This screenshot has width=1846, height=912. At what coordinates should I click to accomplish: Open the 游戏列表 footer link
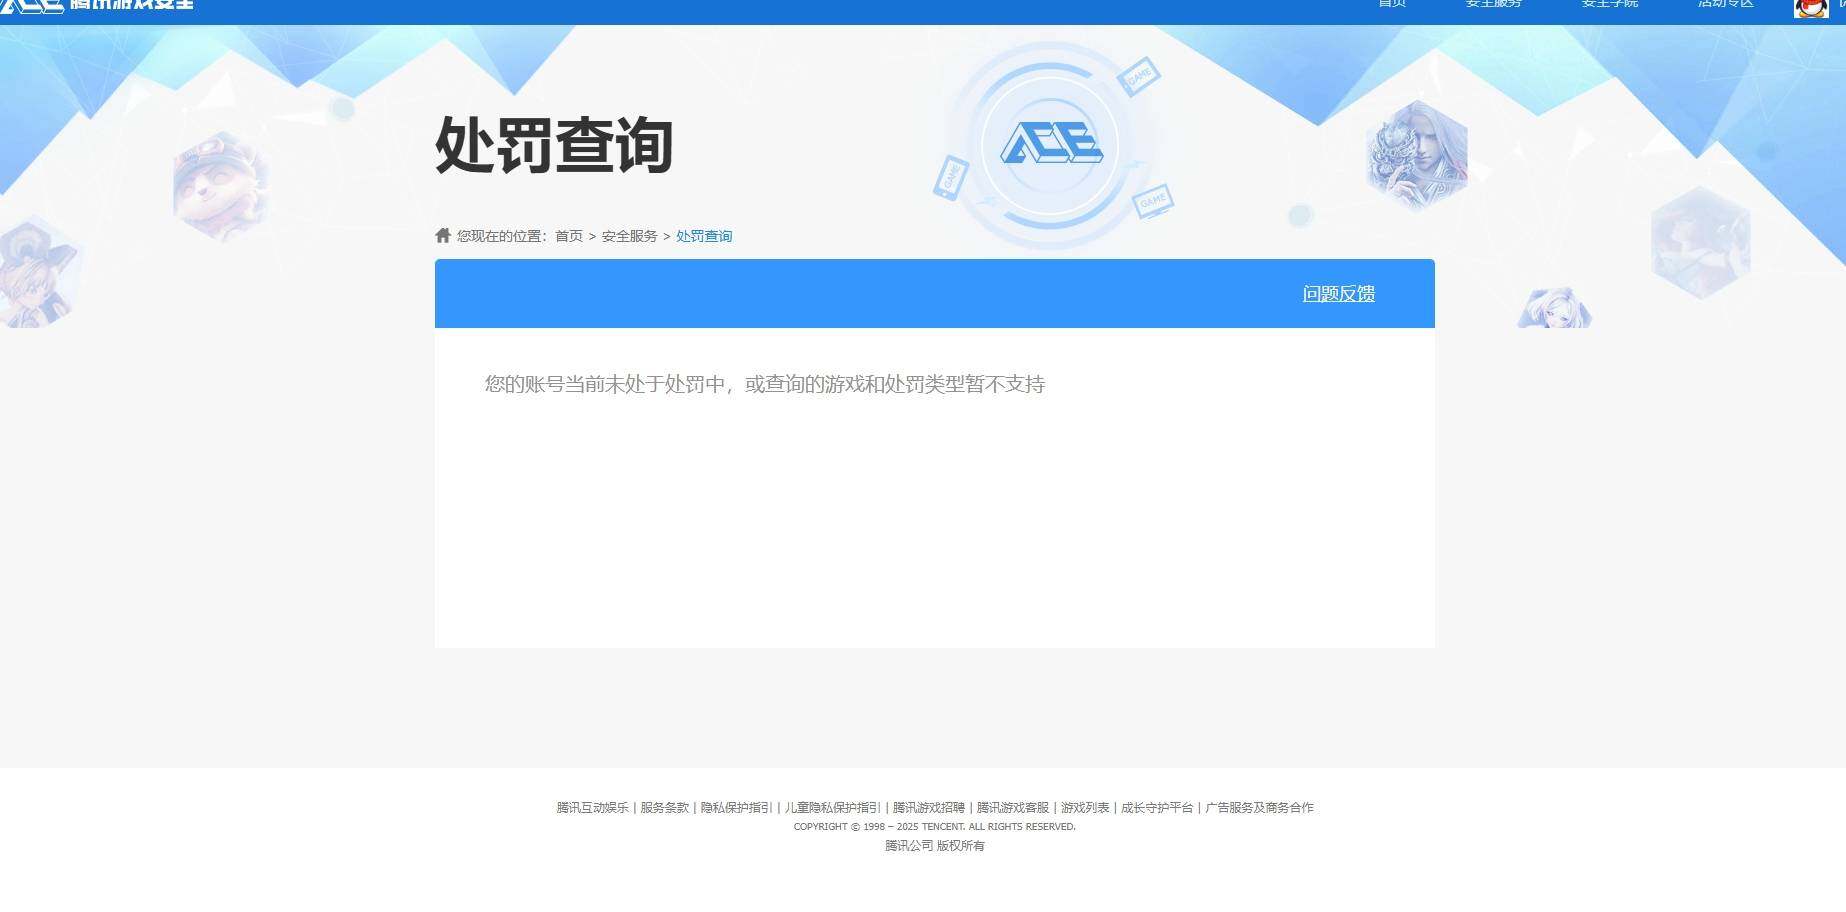[x=1085, y=808]
